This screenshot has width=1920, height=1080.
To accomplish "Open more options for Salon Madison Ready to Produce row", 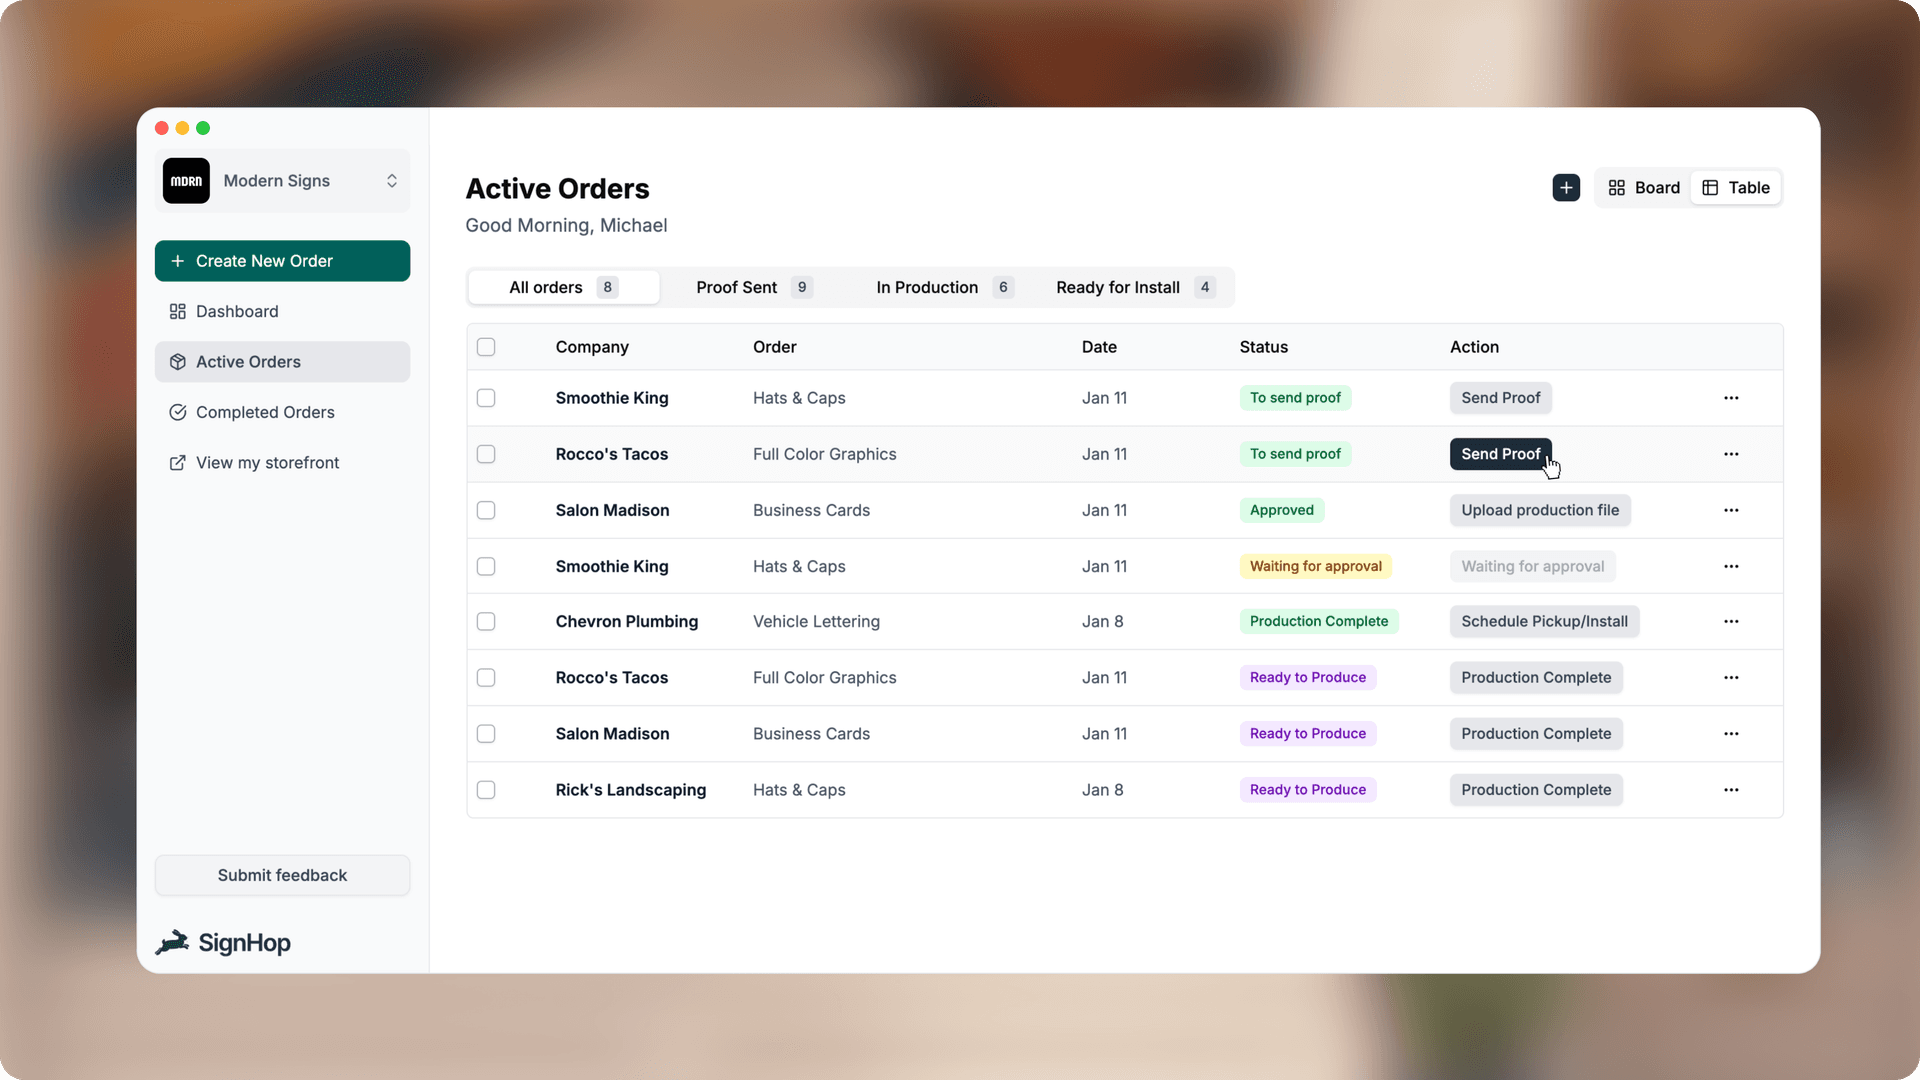I will [1731, 733].
